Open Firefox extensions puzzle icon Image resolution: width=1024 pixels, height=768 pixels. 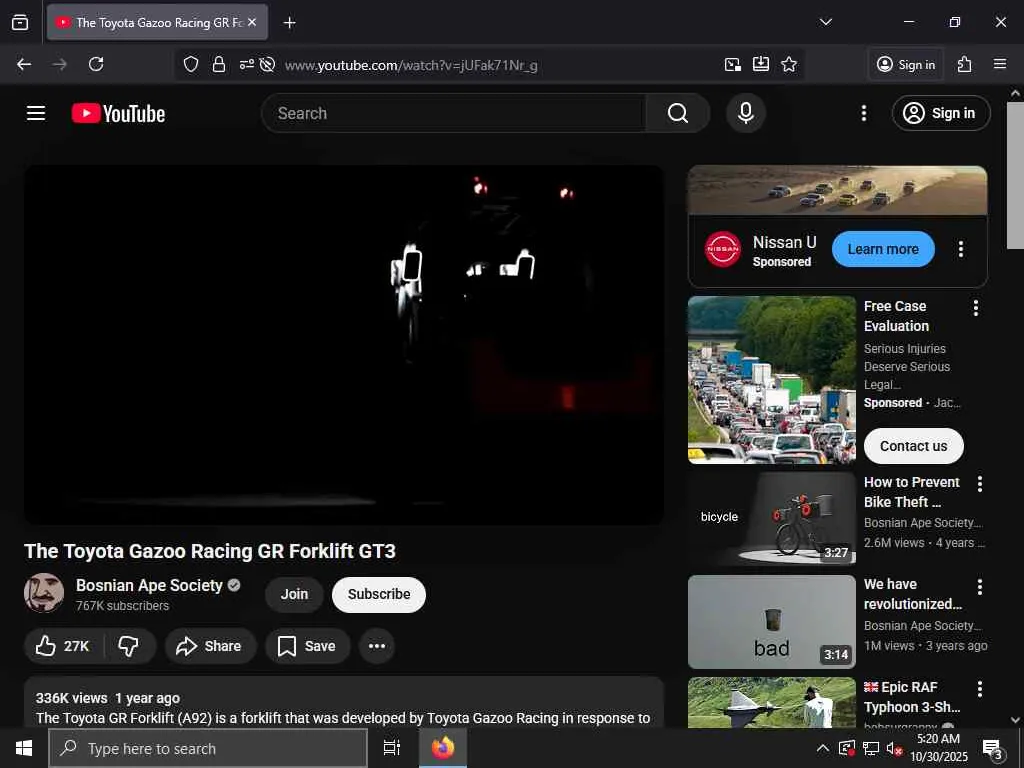(x=965, y=64)
